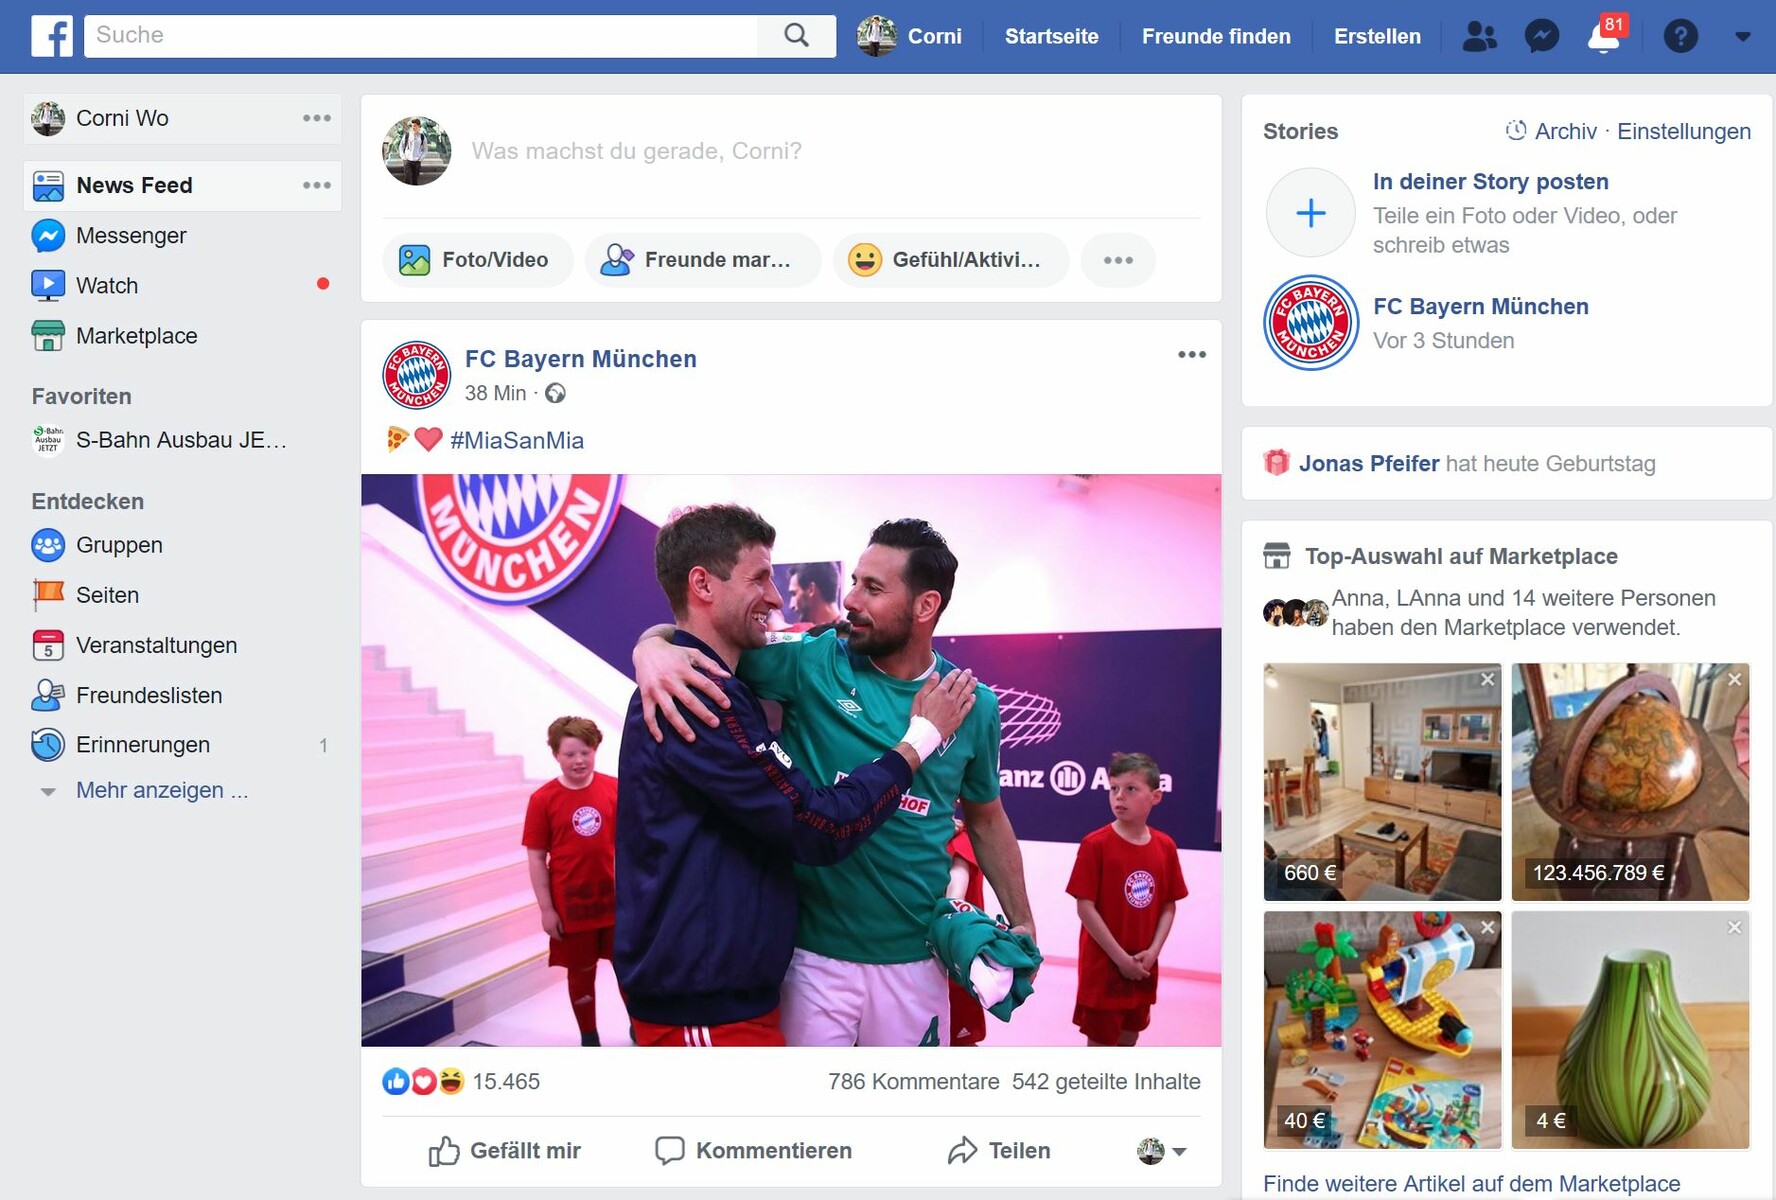The width and height of the screenshot is (1776, 1200).
Task: Open the post photo of two players
Action: click(x=791, y=760)
